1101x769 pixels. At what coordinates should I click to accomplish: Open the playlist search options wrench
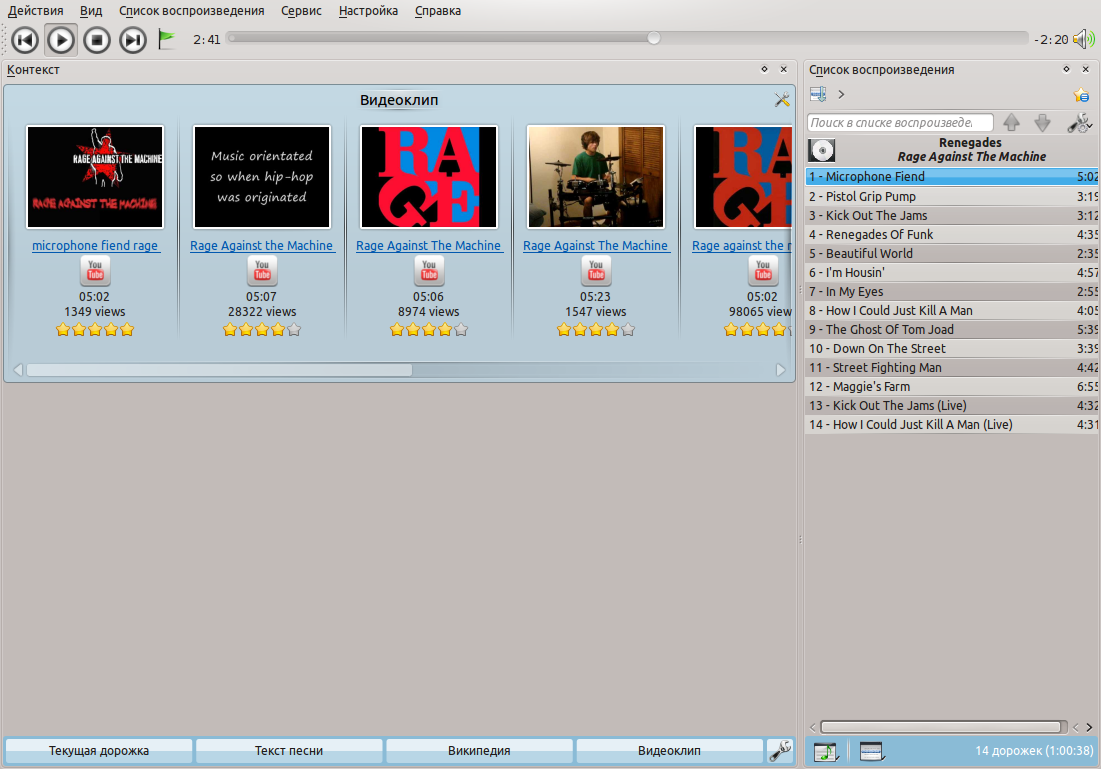pyautogui.click(x=1079, y=123)
